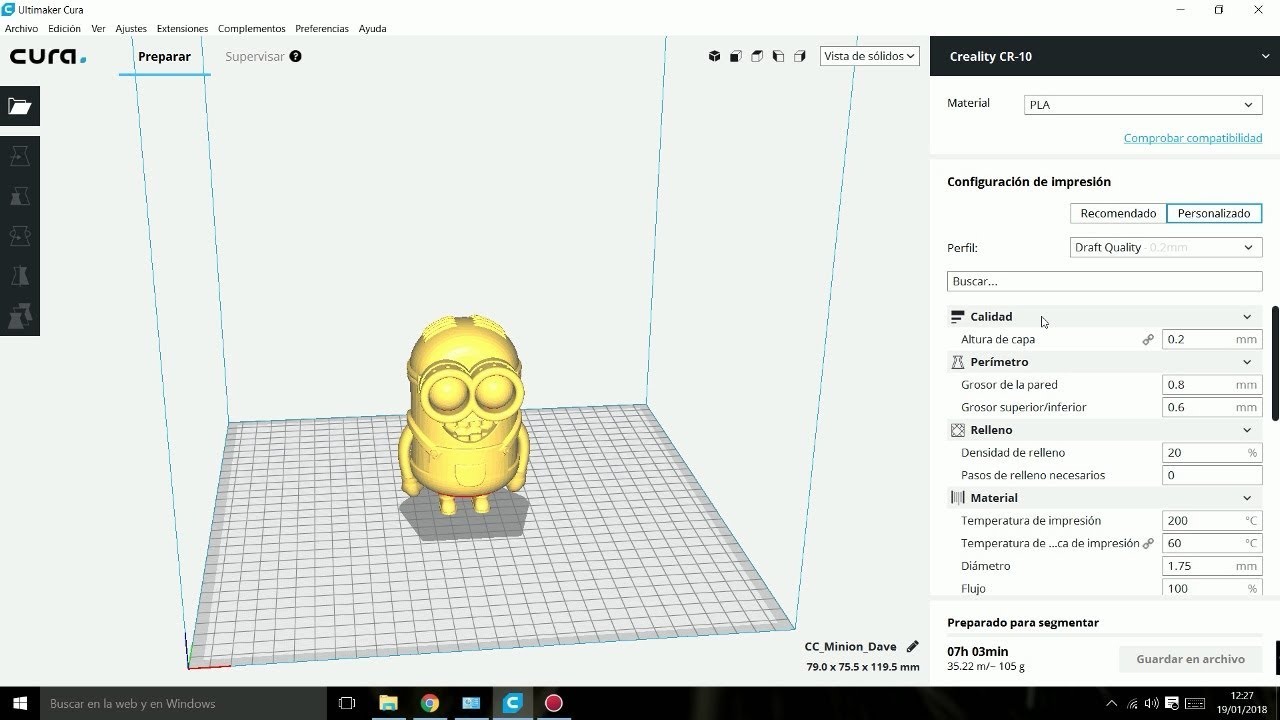This screenshot has width=1280, height=720.
Task: Click Pasos de relleno necesarios field
Action: click(x=1212, y=476)
